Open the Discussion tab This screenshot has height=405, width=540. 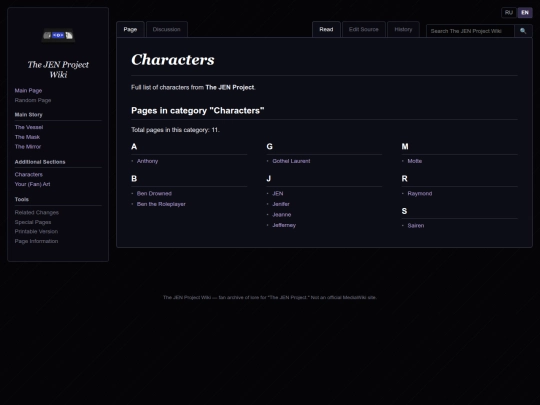point(167,29)
